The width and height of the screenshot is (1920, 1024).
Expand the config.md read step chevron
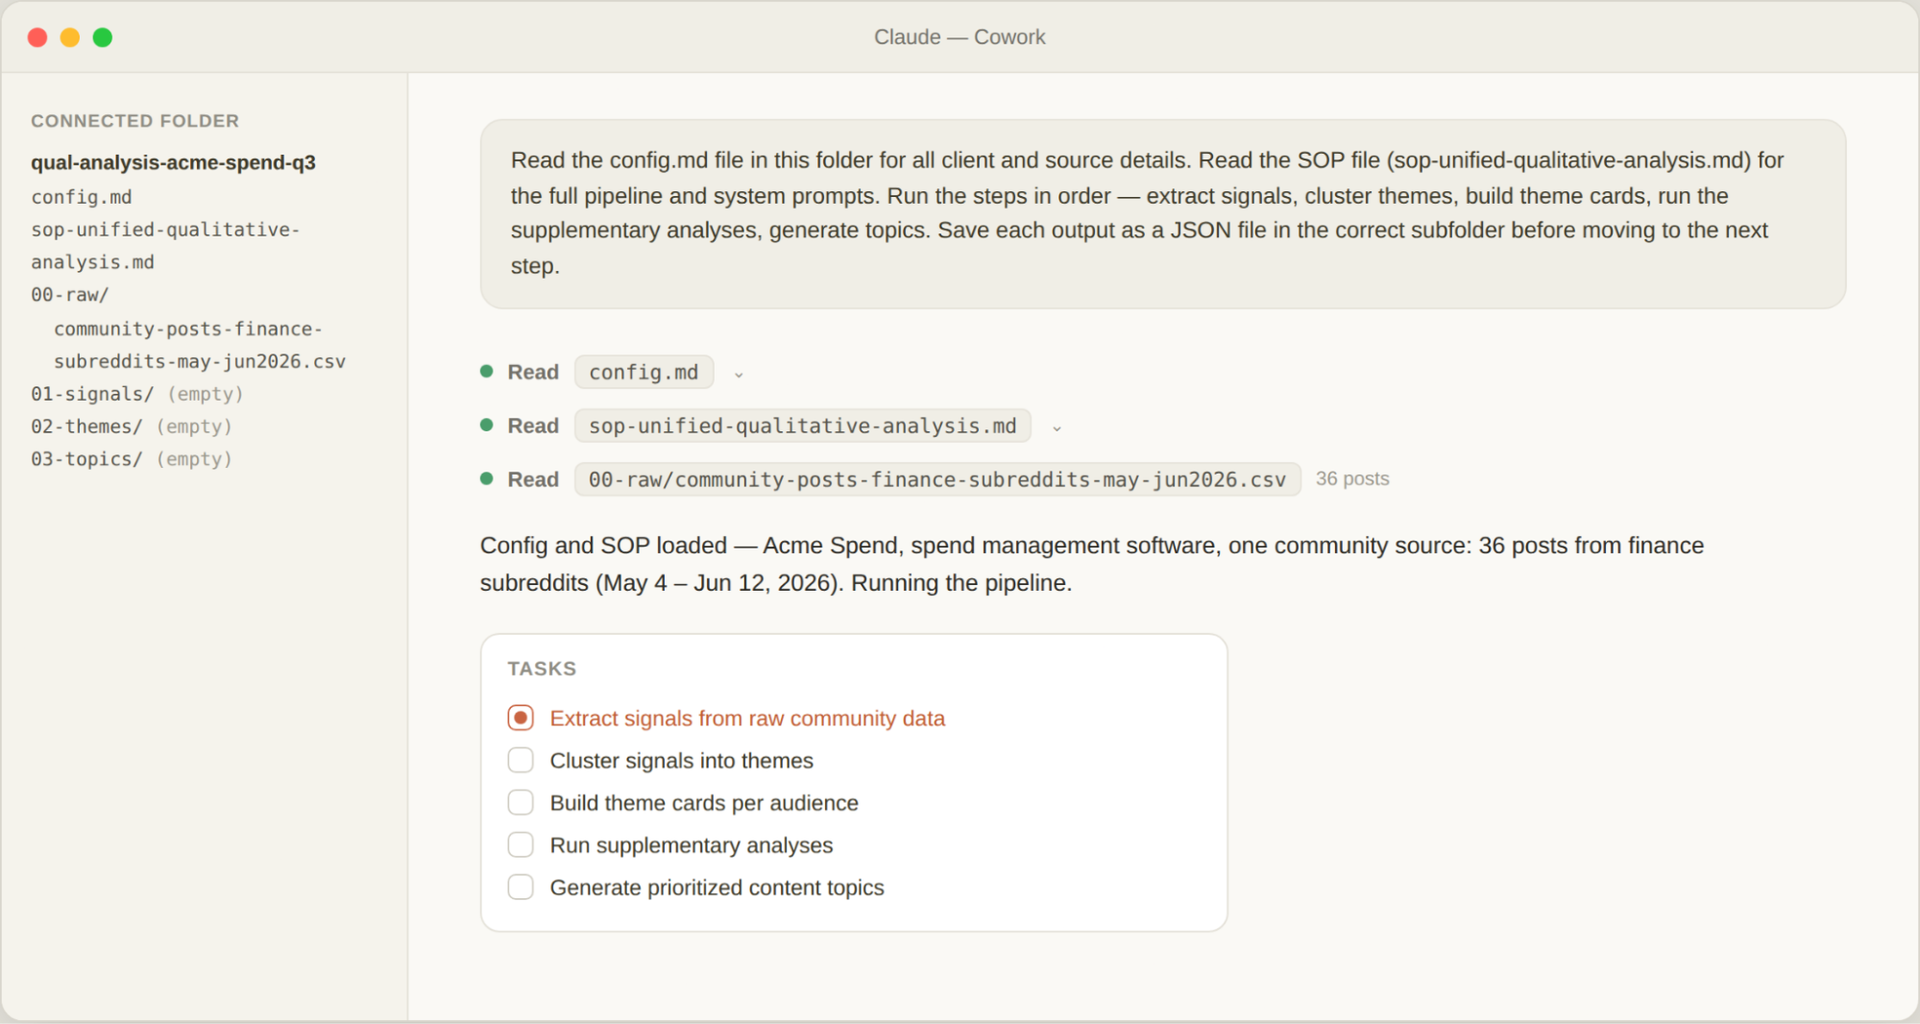[739, 374]
